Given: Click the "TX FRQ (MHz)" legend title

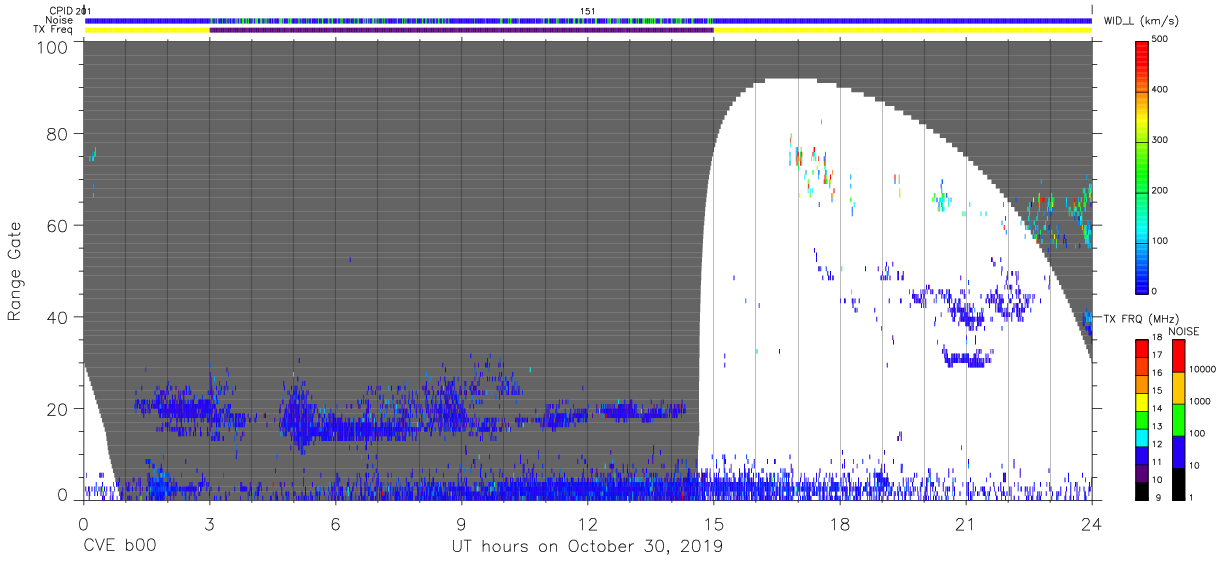Looking at the screenshot, I should [1144, 319].
